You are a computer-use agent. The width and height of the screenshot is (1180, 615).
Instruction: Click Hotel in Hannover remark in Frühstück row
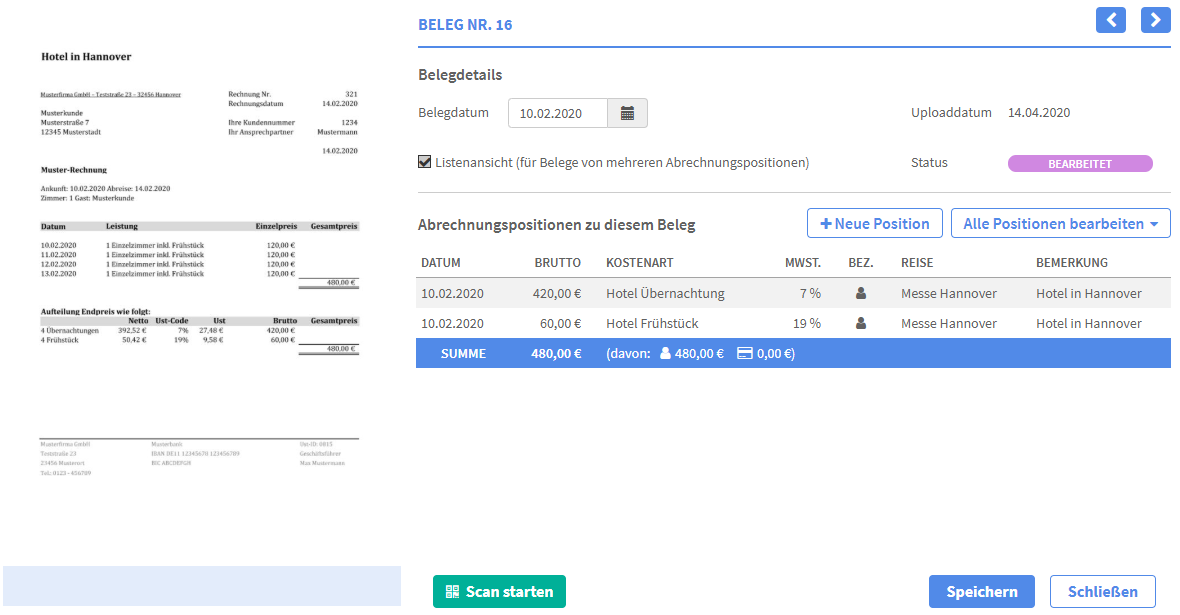click(1088, 324)
